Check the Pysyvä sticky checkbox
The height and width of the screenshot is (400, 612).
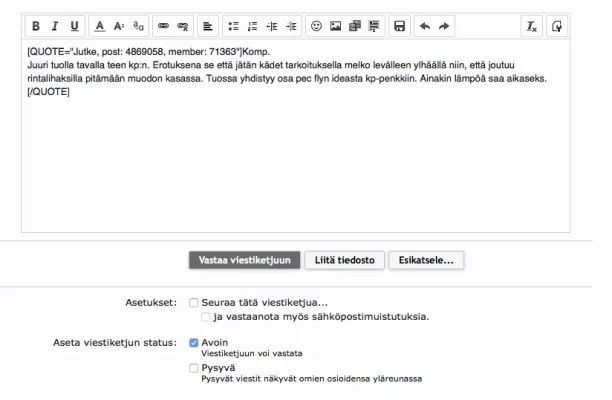194,368
